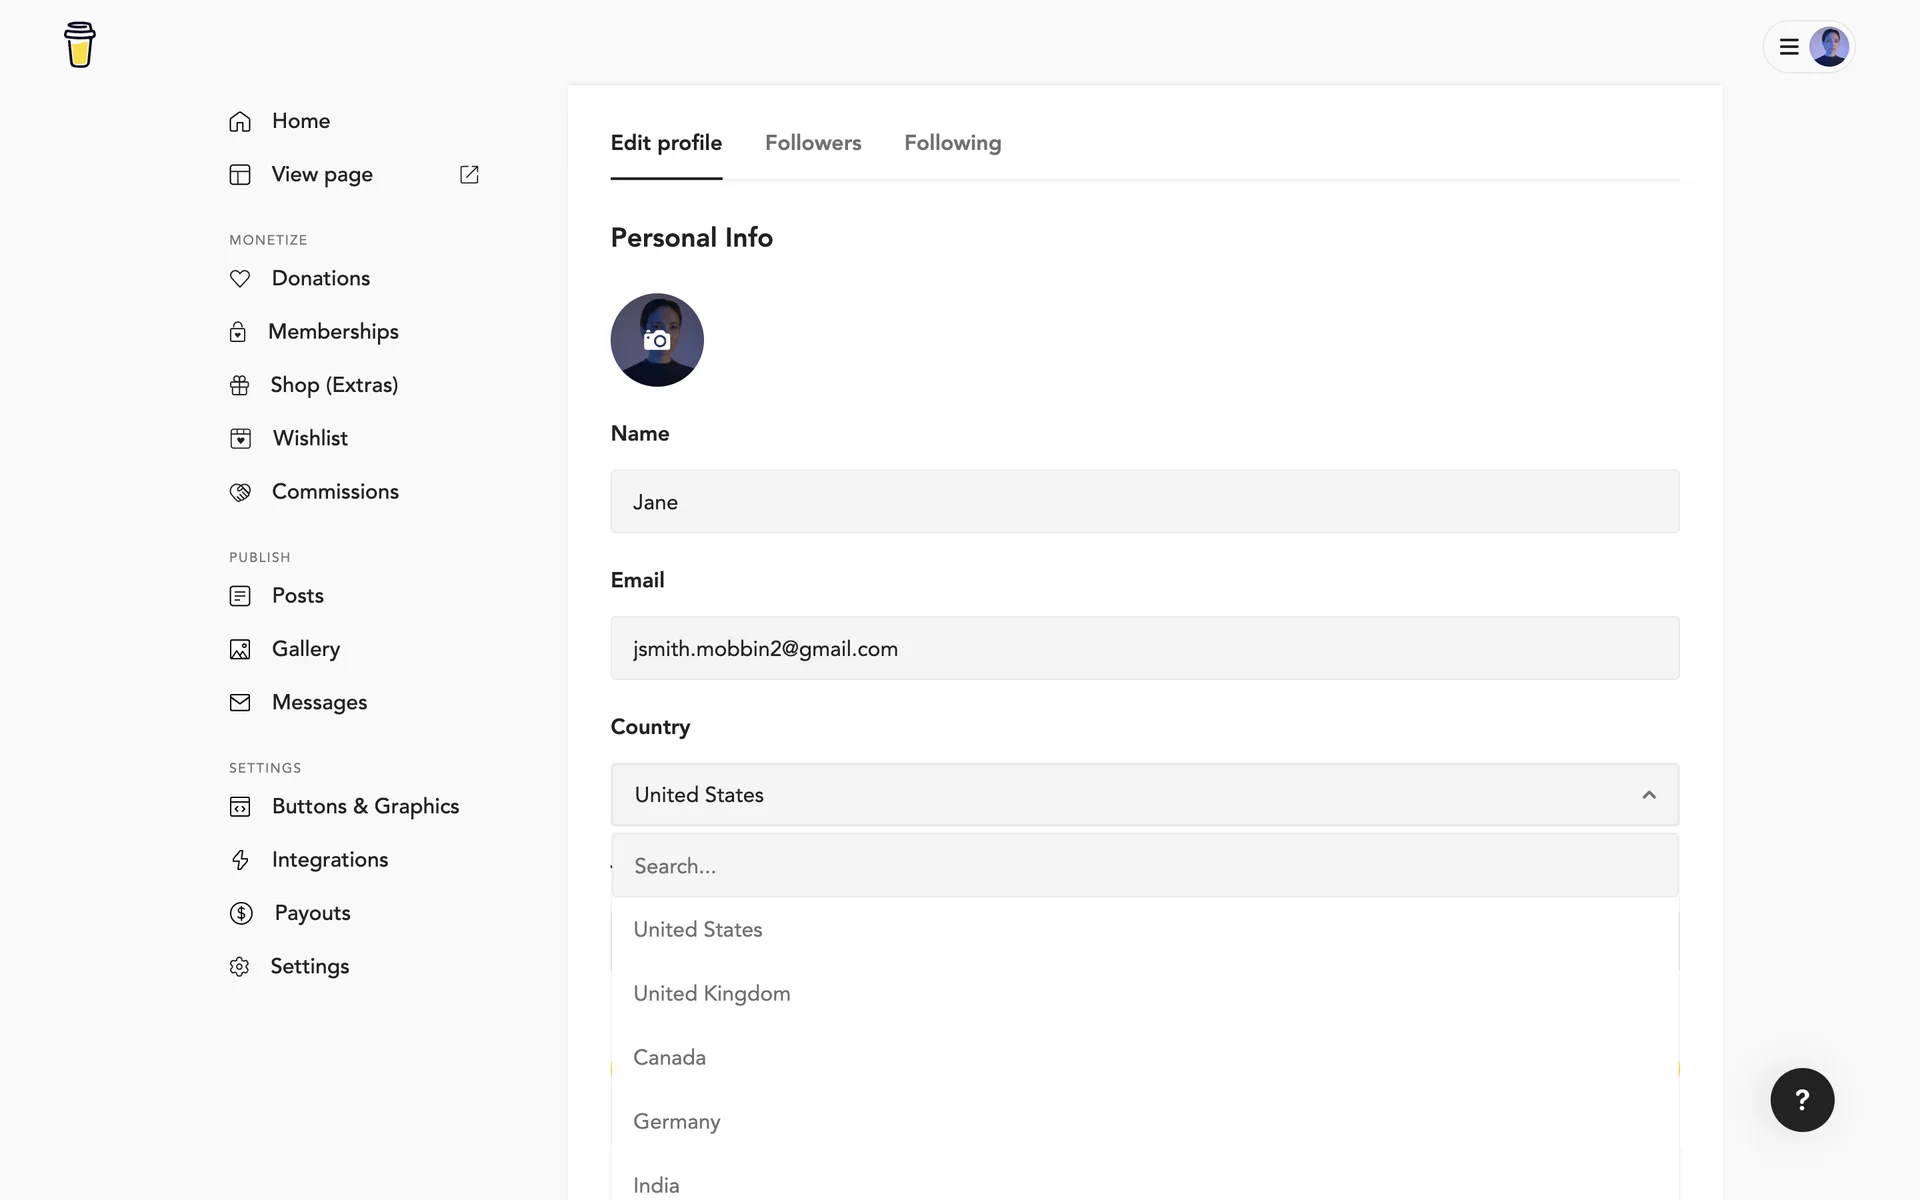Switch to the Followers tab

coord(813,143)
